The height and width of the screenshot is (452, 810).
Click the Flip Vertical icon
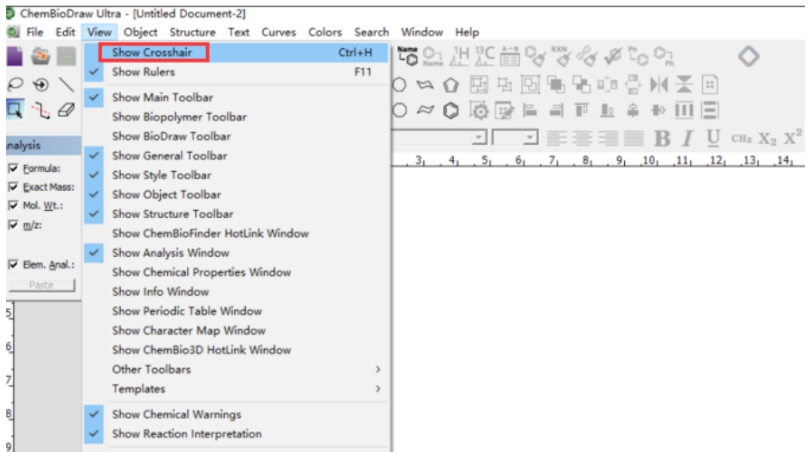tap(684, 84)
